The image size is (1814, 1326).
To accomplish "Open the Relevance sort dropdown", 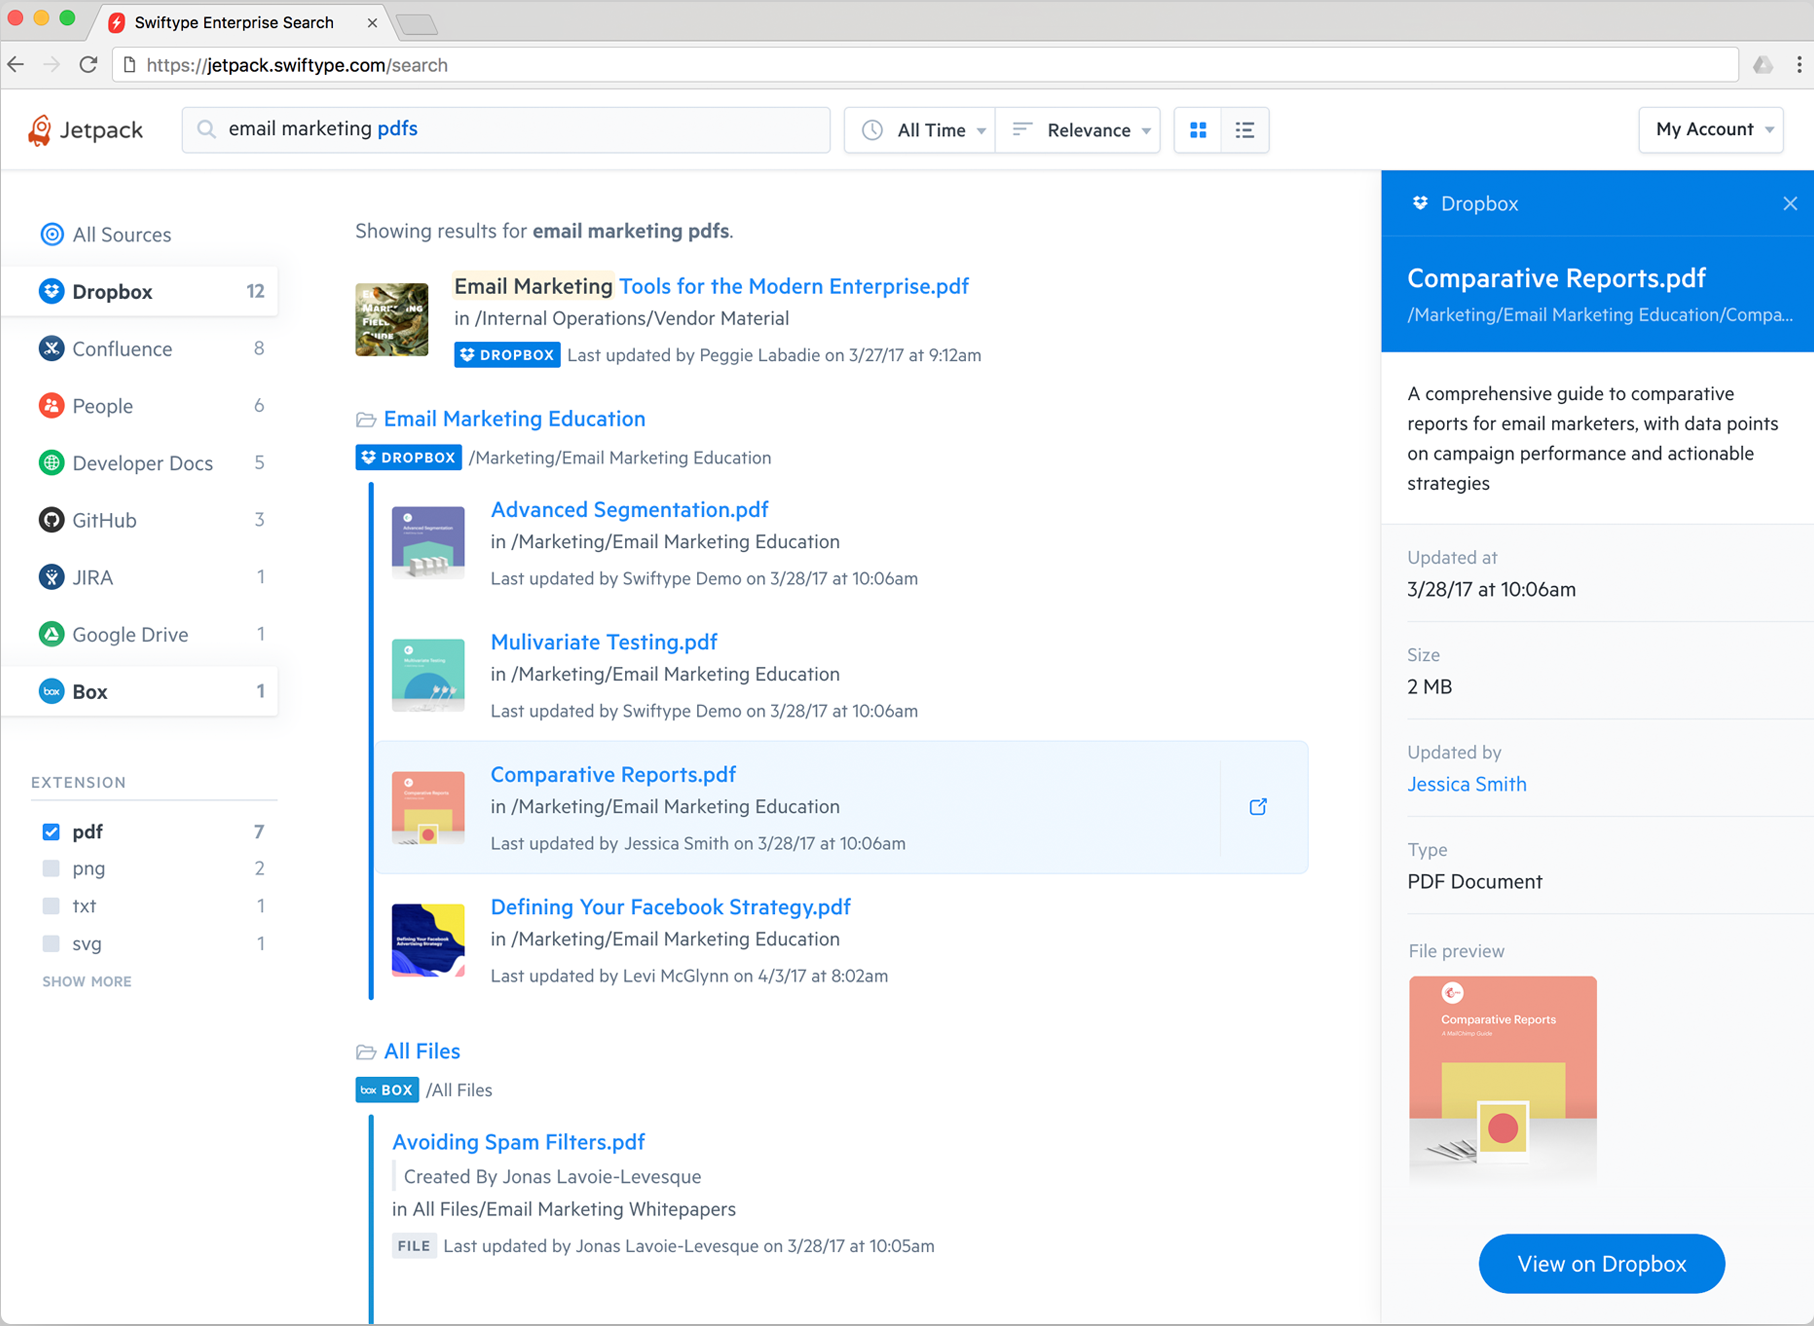I will [1078, 130].
